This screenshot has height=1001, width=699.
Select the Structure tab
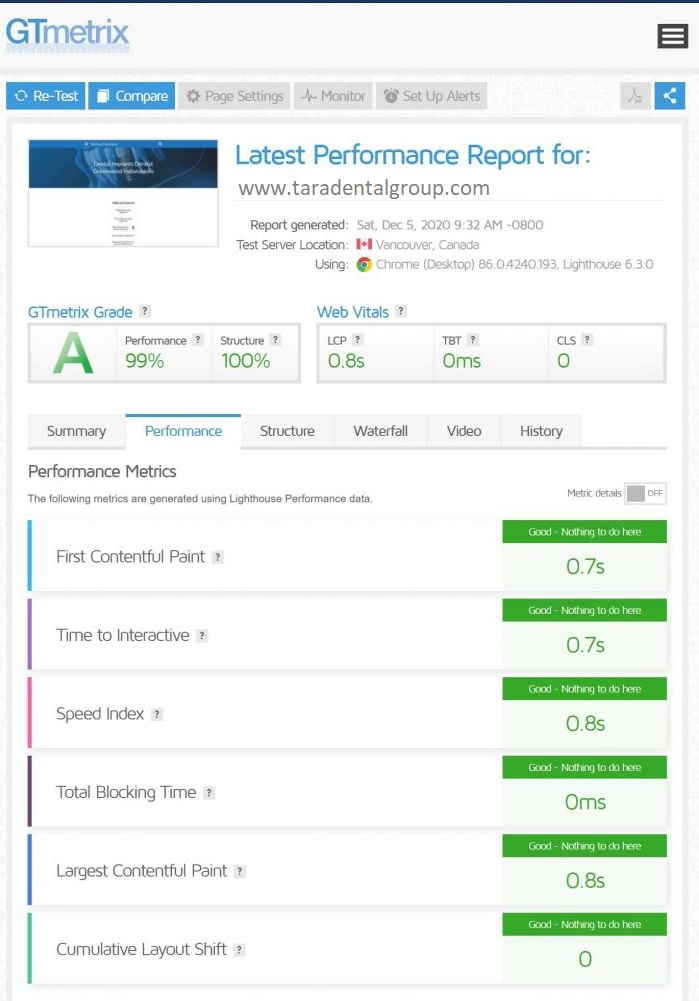pos(287,431)
